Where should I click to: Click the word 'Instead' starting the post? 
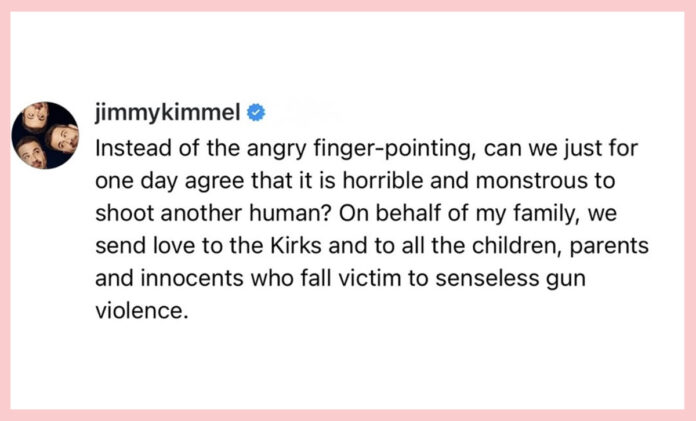coord(134,148)
